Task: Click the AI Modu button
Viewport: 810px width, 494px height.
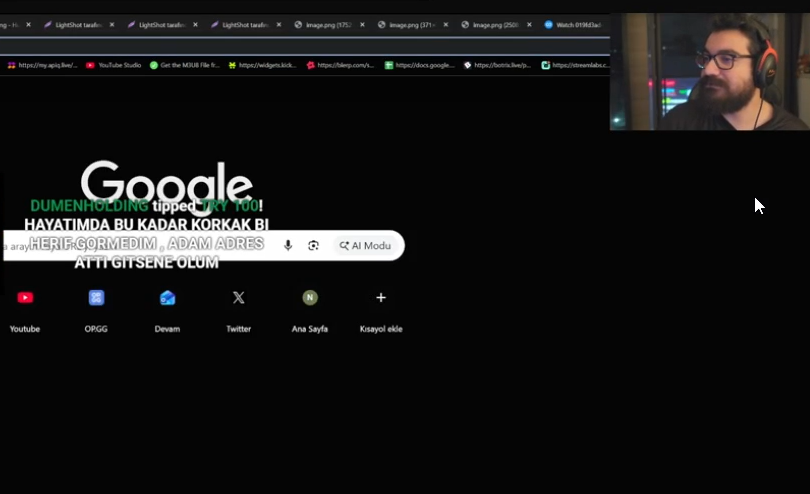Action: tap(365, 245)
